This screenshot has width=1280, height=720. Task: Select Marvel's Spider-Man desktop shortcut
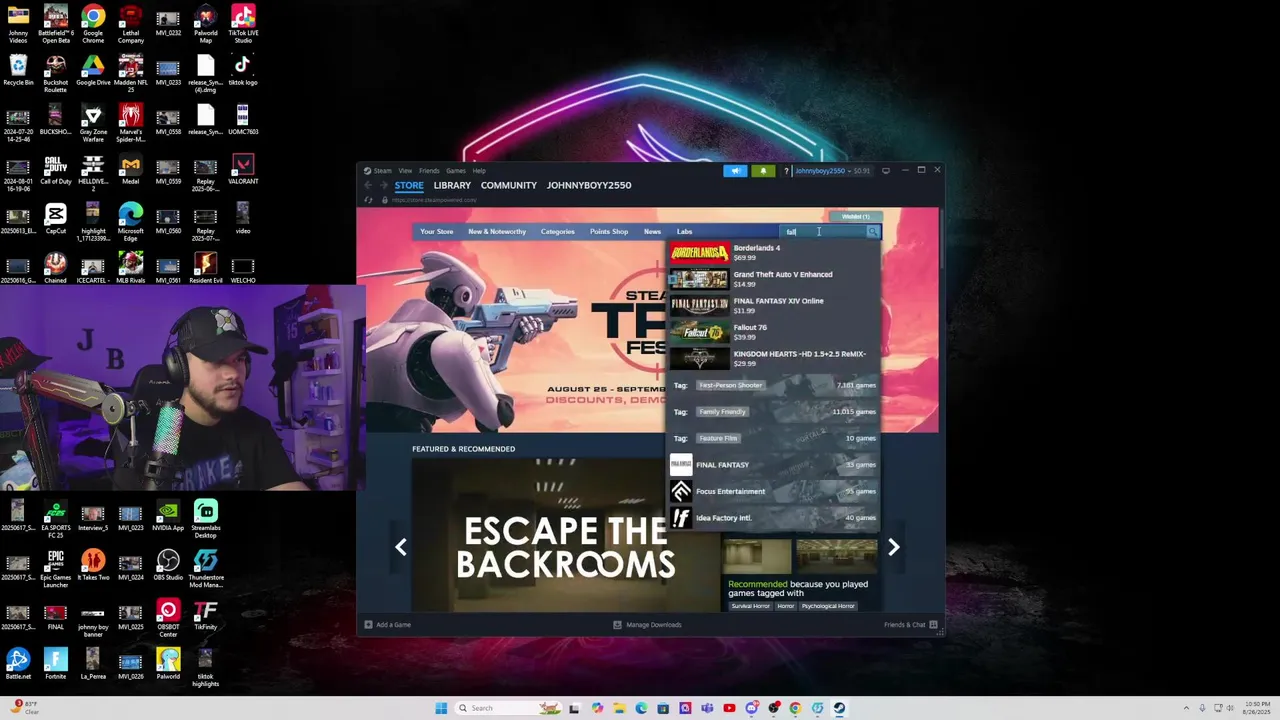pos(130,123)
